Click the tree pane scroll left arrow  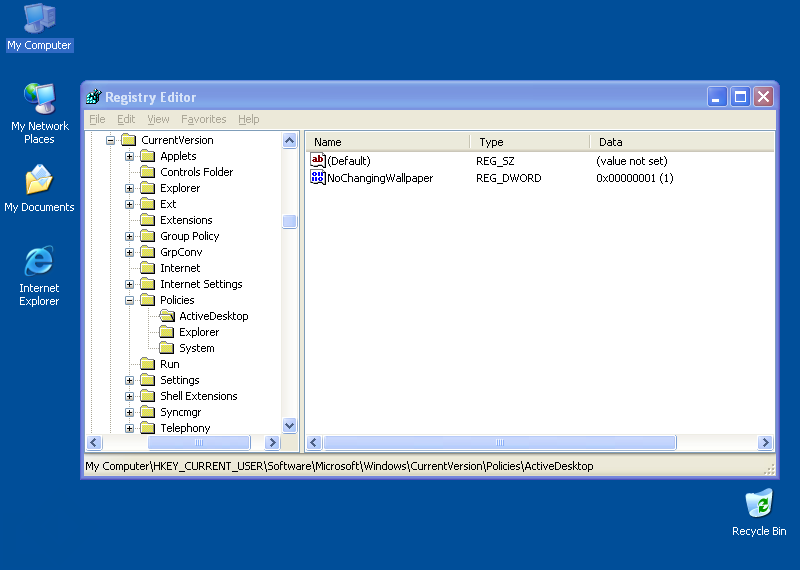point(94,442)
